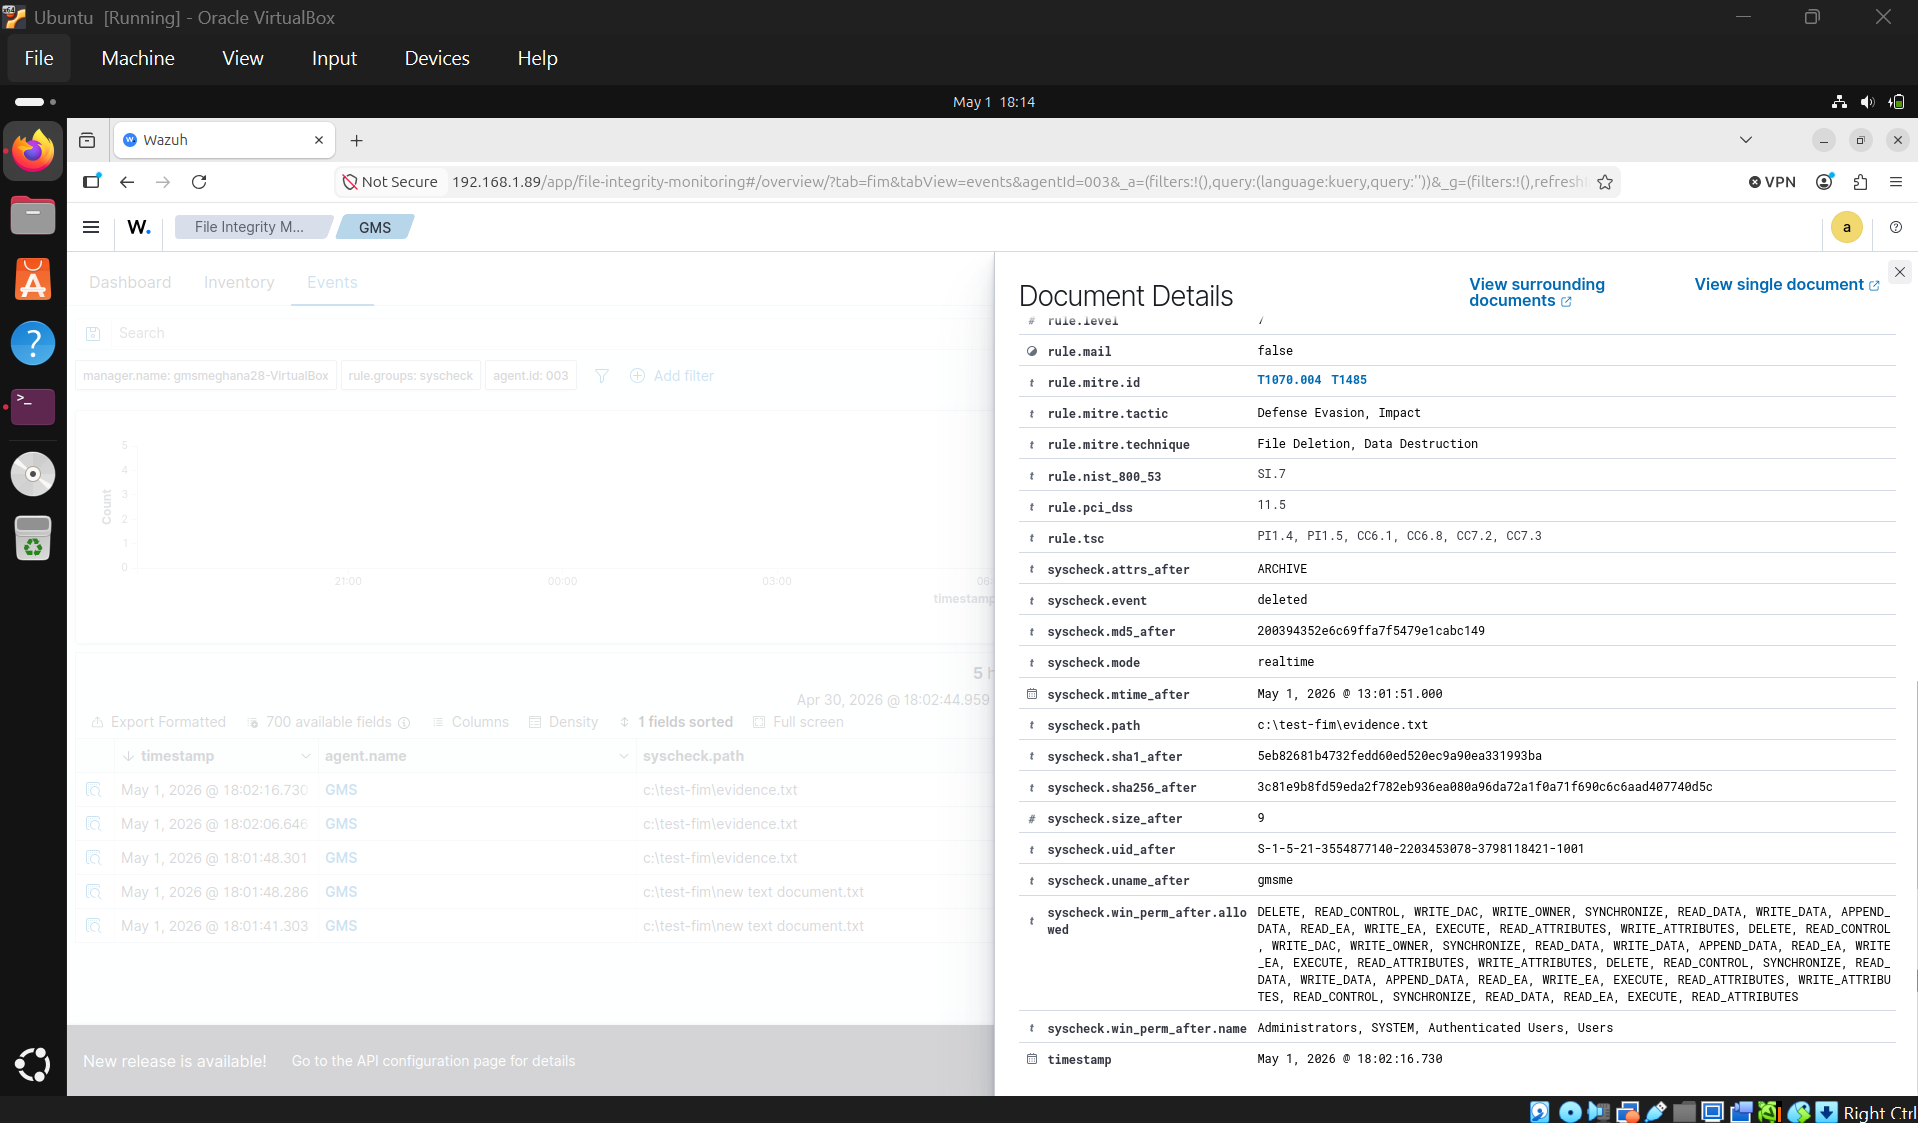Image resolution: width=1918 pixels, height=1123 pixels.
Task: Open File Integrity M... breadcrumb
Action: point(249,227)
